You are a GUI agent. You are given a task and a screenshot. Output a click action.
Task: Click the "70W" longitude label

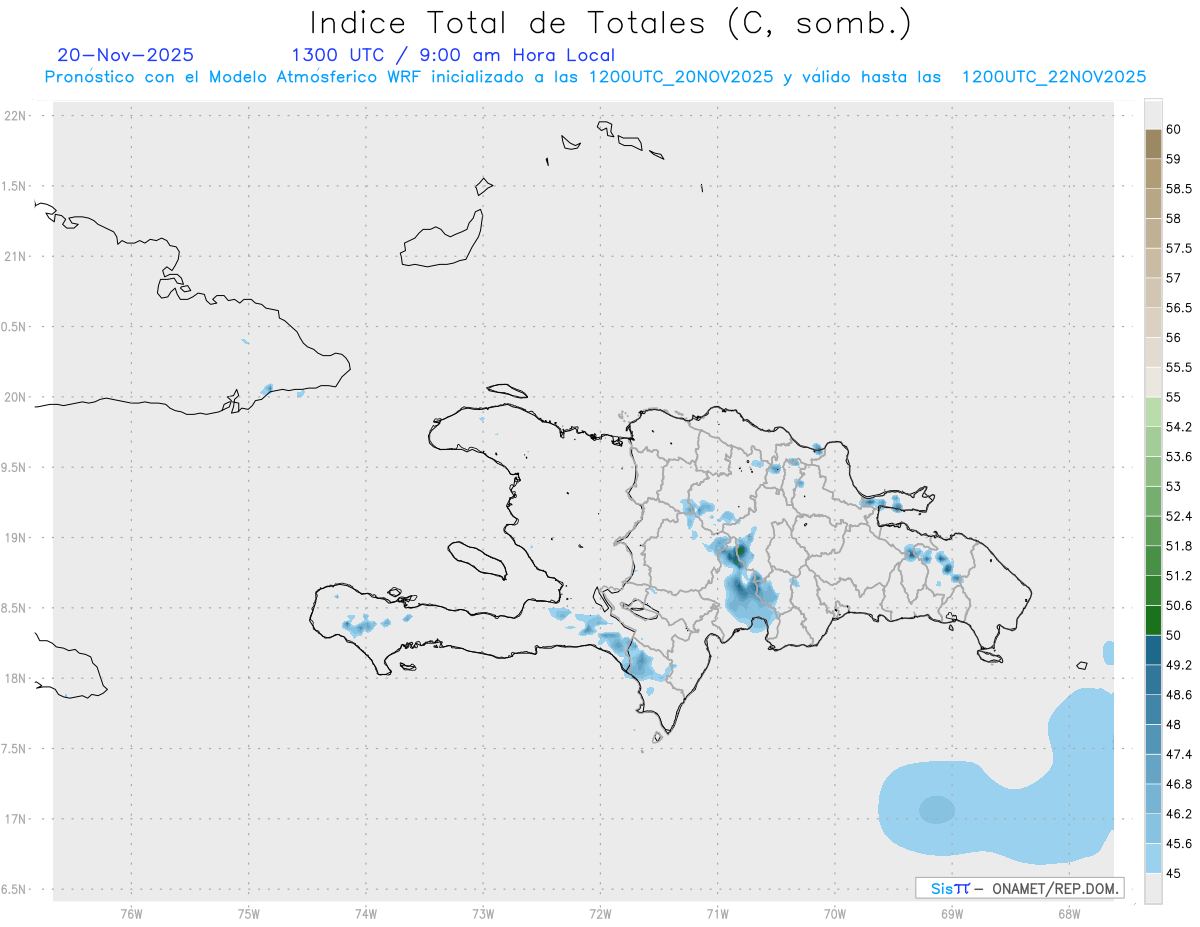(835, 914)
